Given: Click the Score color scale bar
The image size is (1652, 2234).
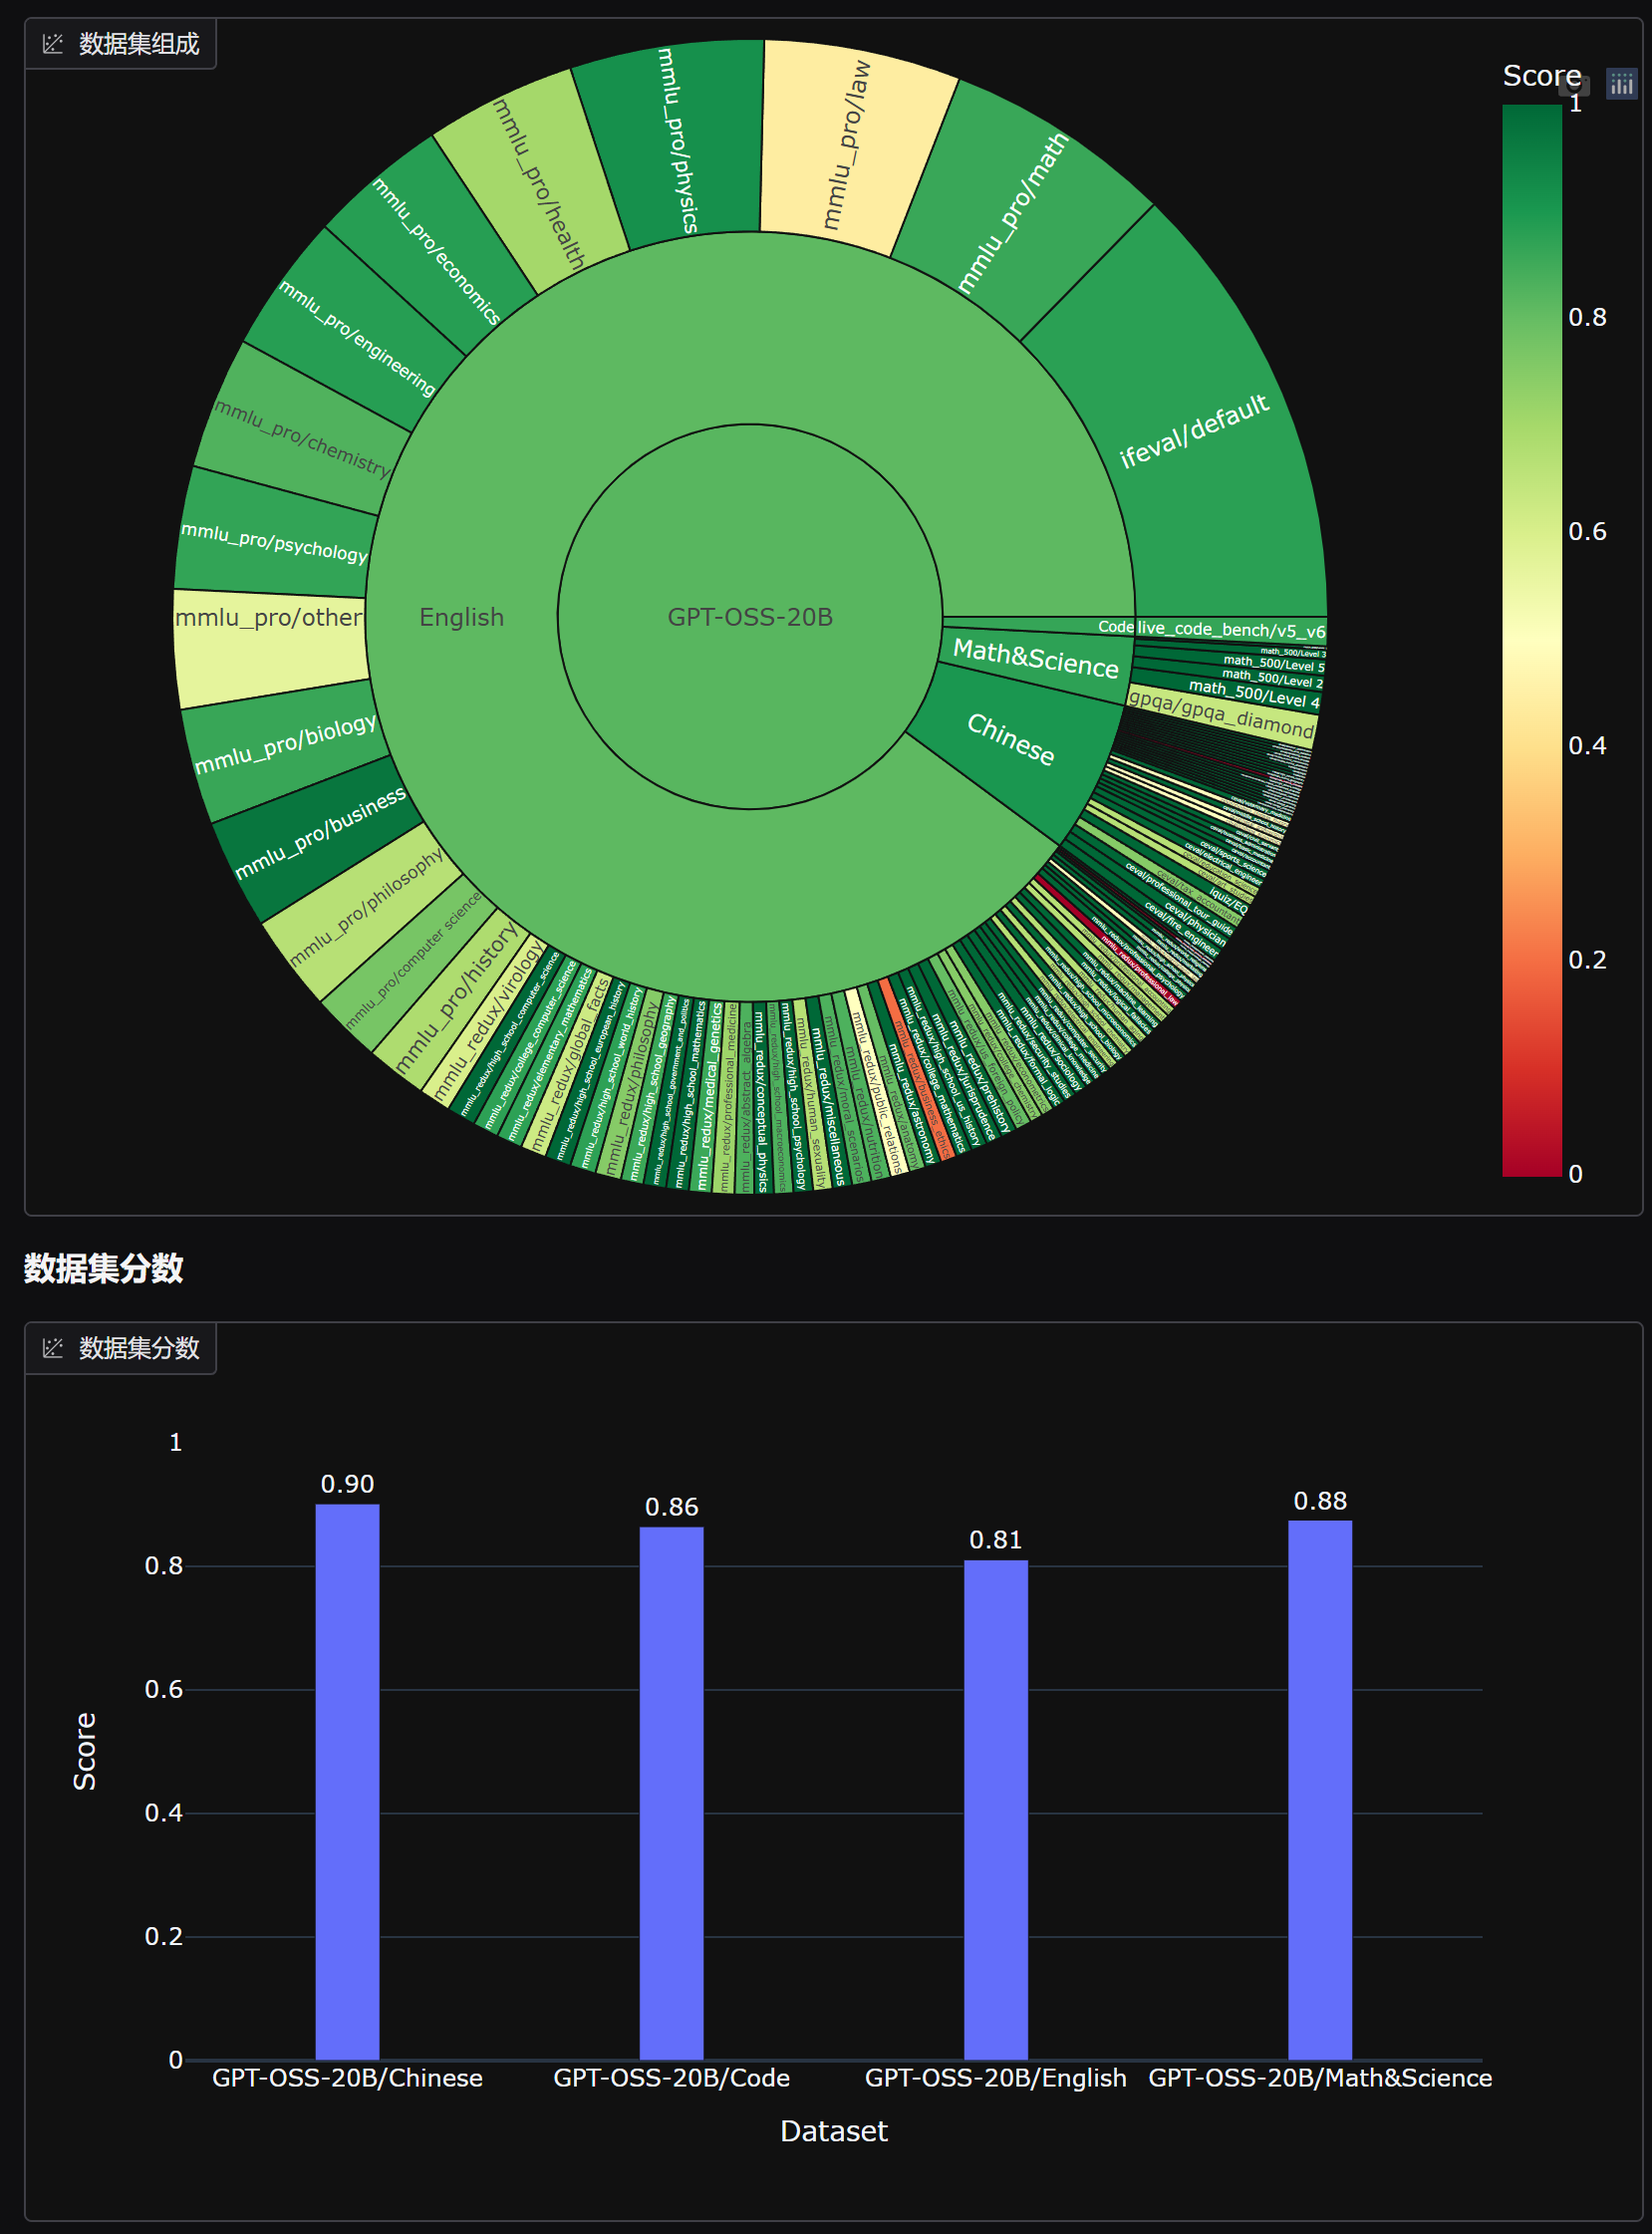Looking at the screenshot, I should coord(1531,640).
